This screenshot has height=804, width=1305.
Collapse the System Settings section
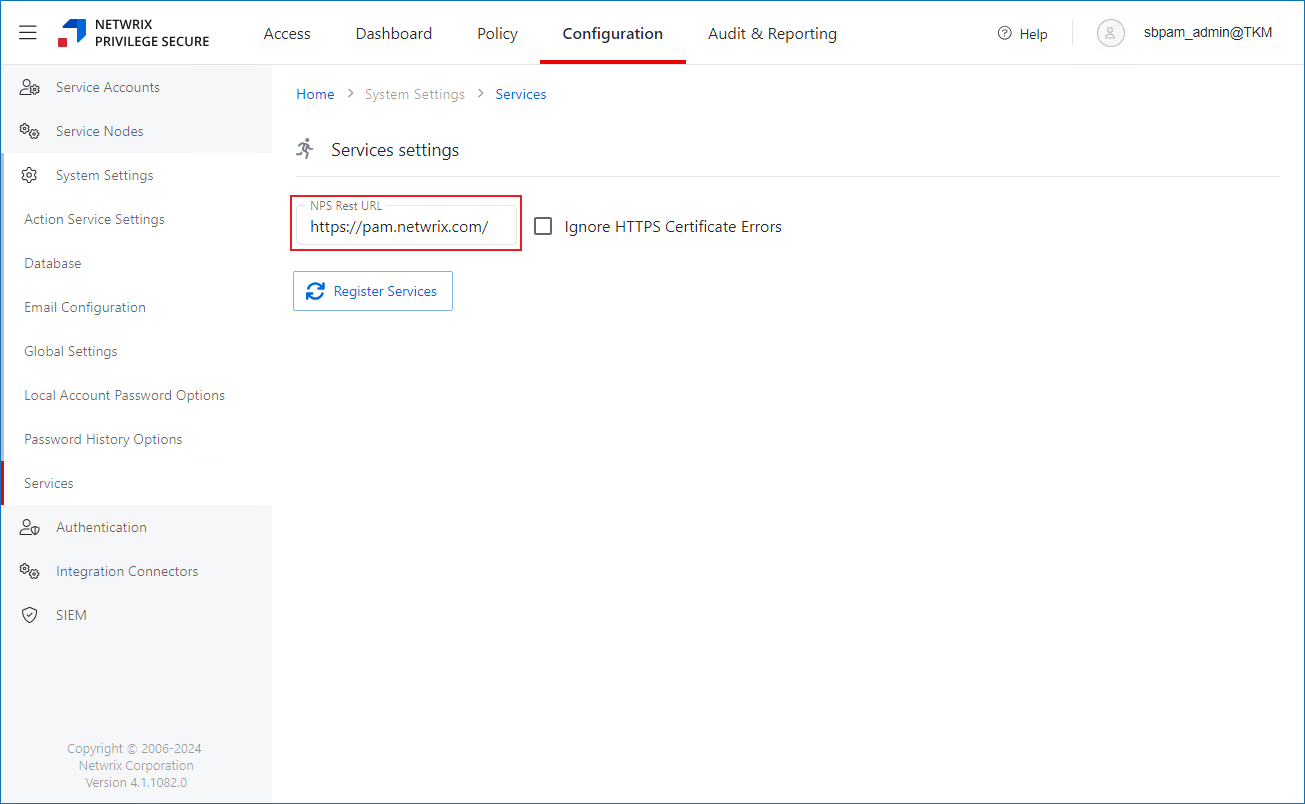tap(104, 175)
